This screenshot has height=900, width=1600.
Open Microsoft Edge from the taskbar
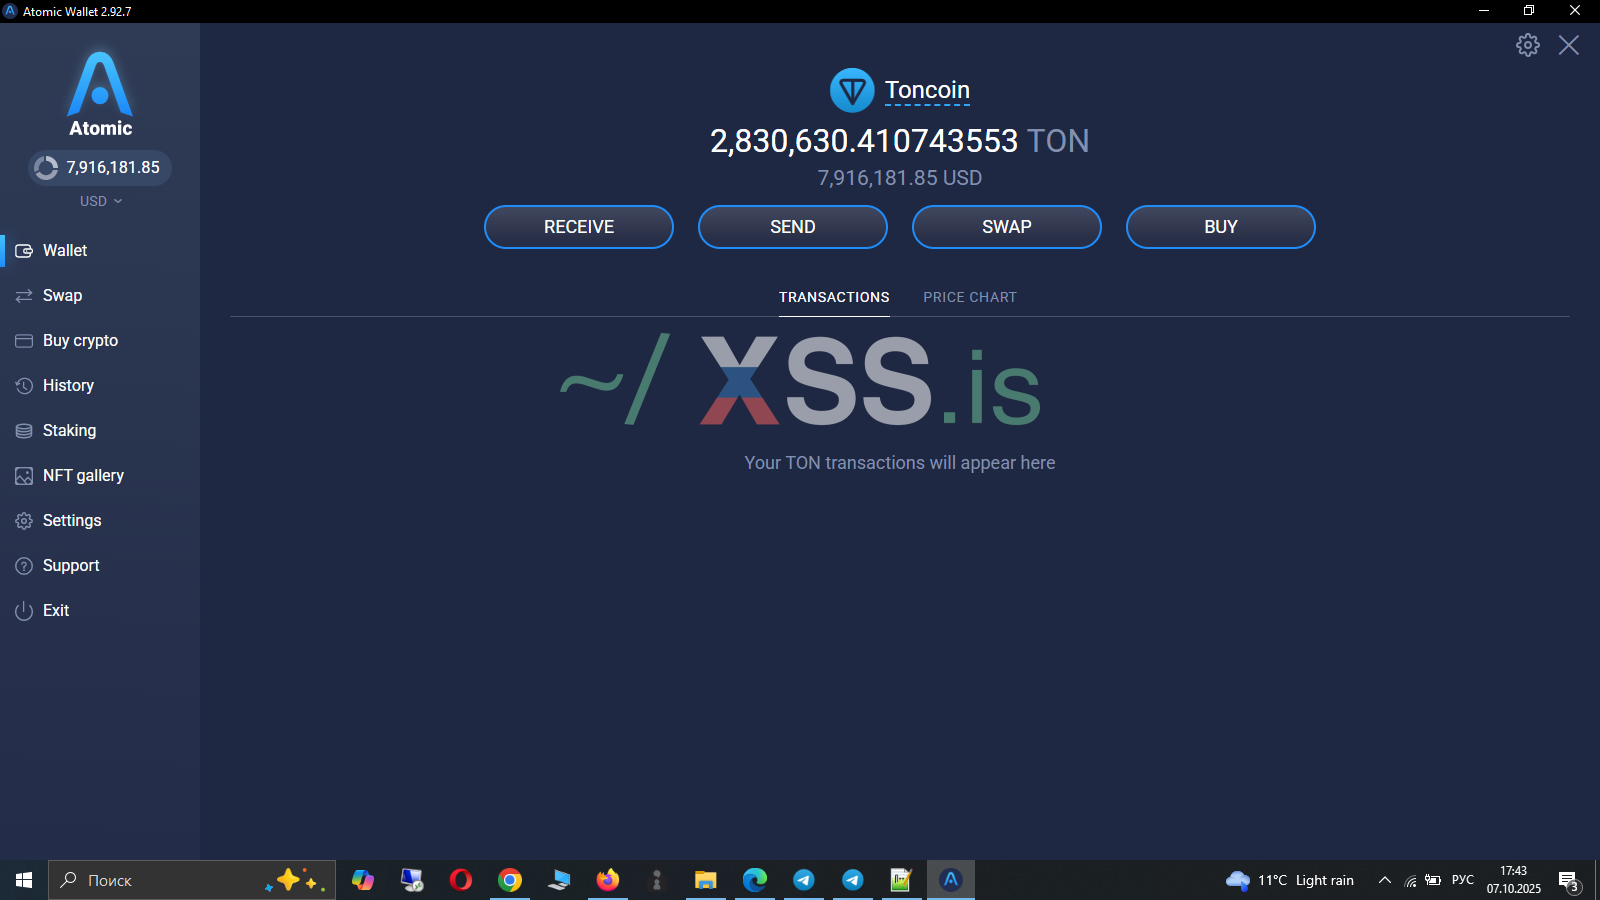point(755,880)
